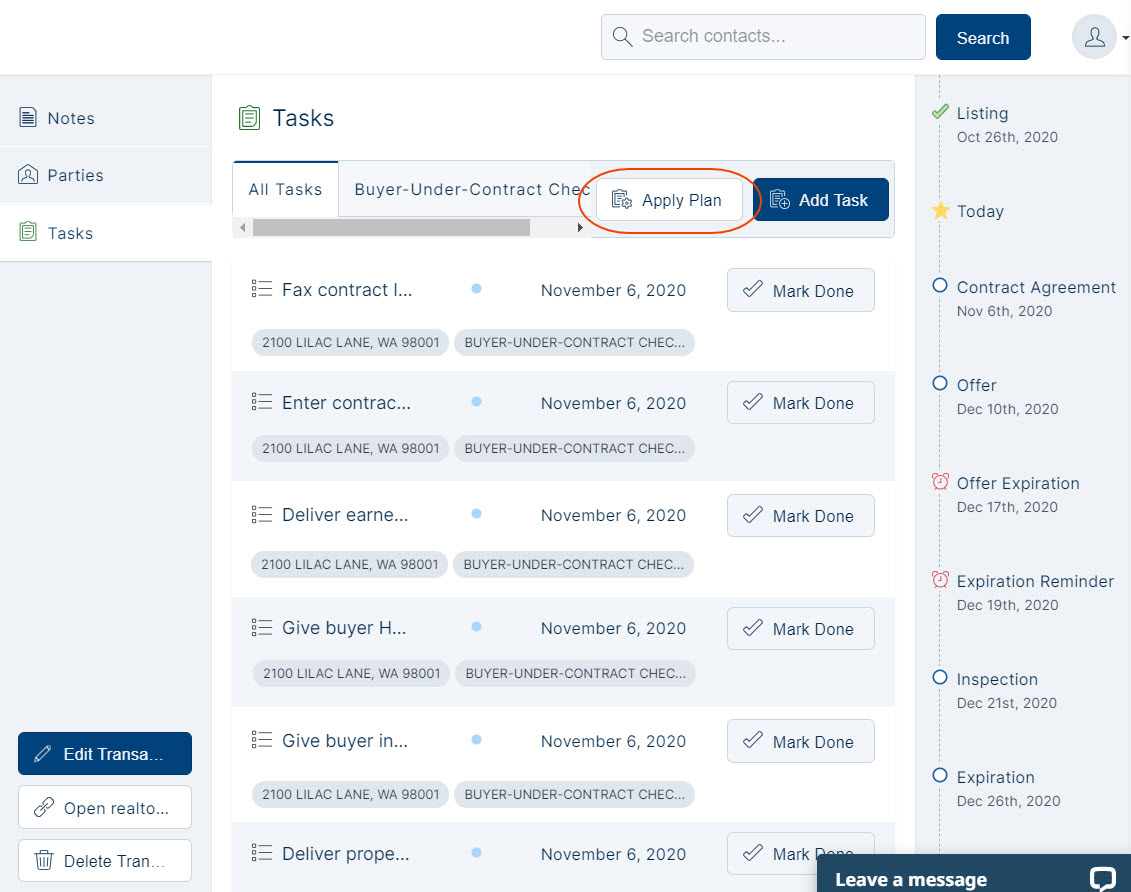This screenshot has height=892, width=1131.
Task: Open the Enter contrac... task title
Action: (x=346, y=402)
